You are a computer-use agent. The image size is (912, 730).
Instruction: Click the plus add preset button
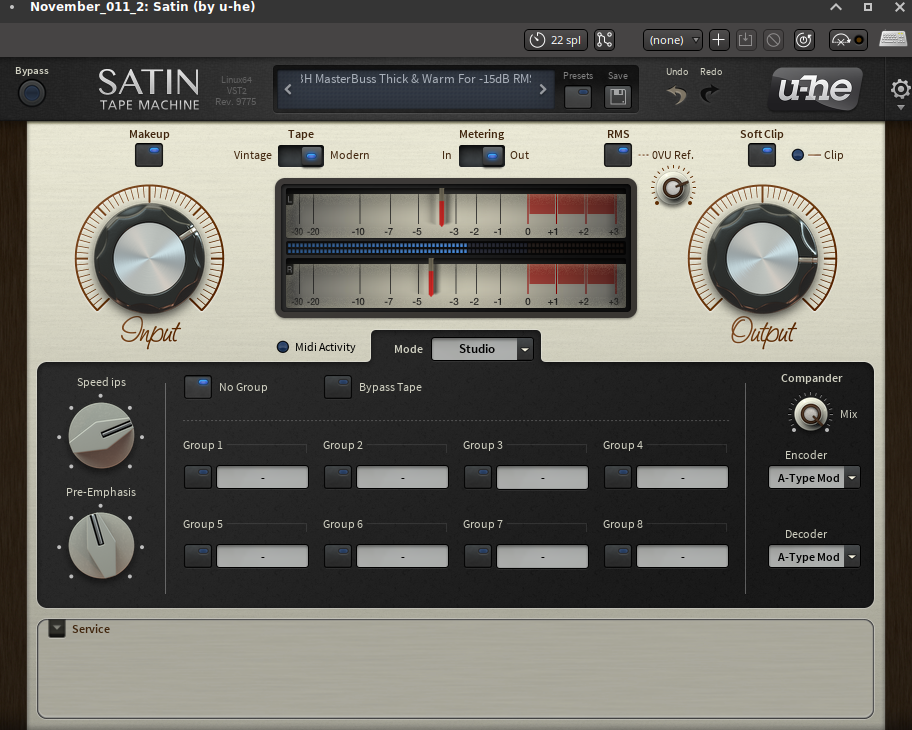[718, 40]
